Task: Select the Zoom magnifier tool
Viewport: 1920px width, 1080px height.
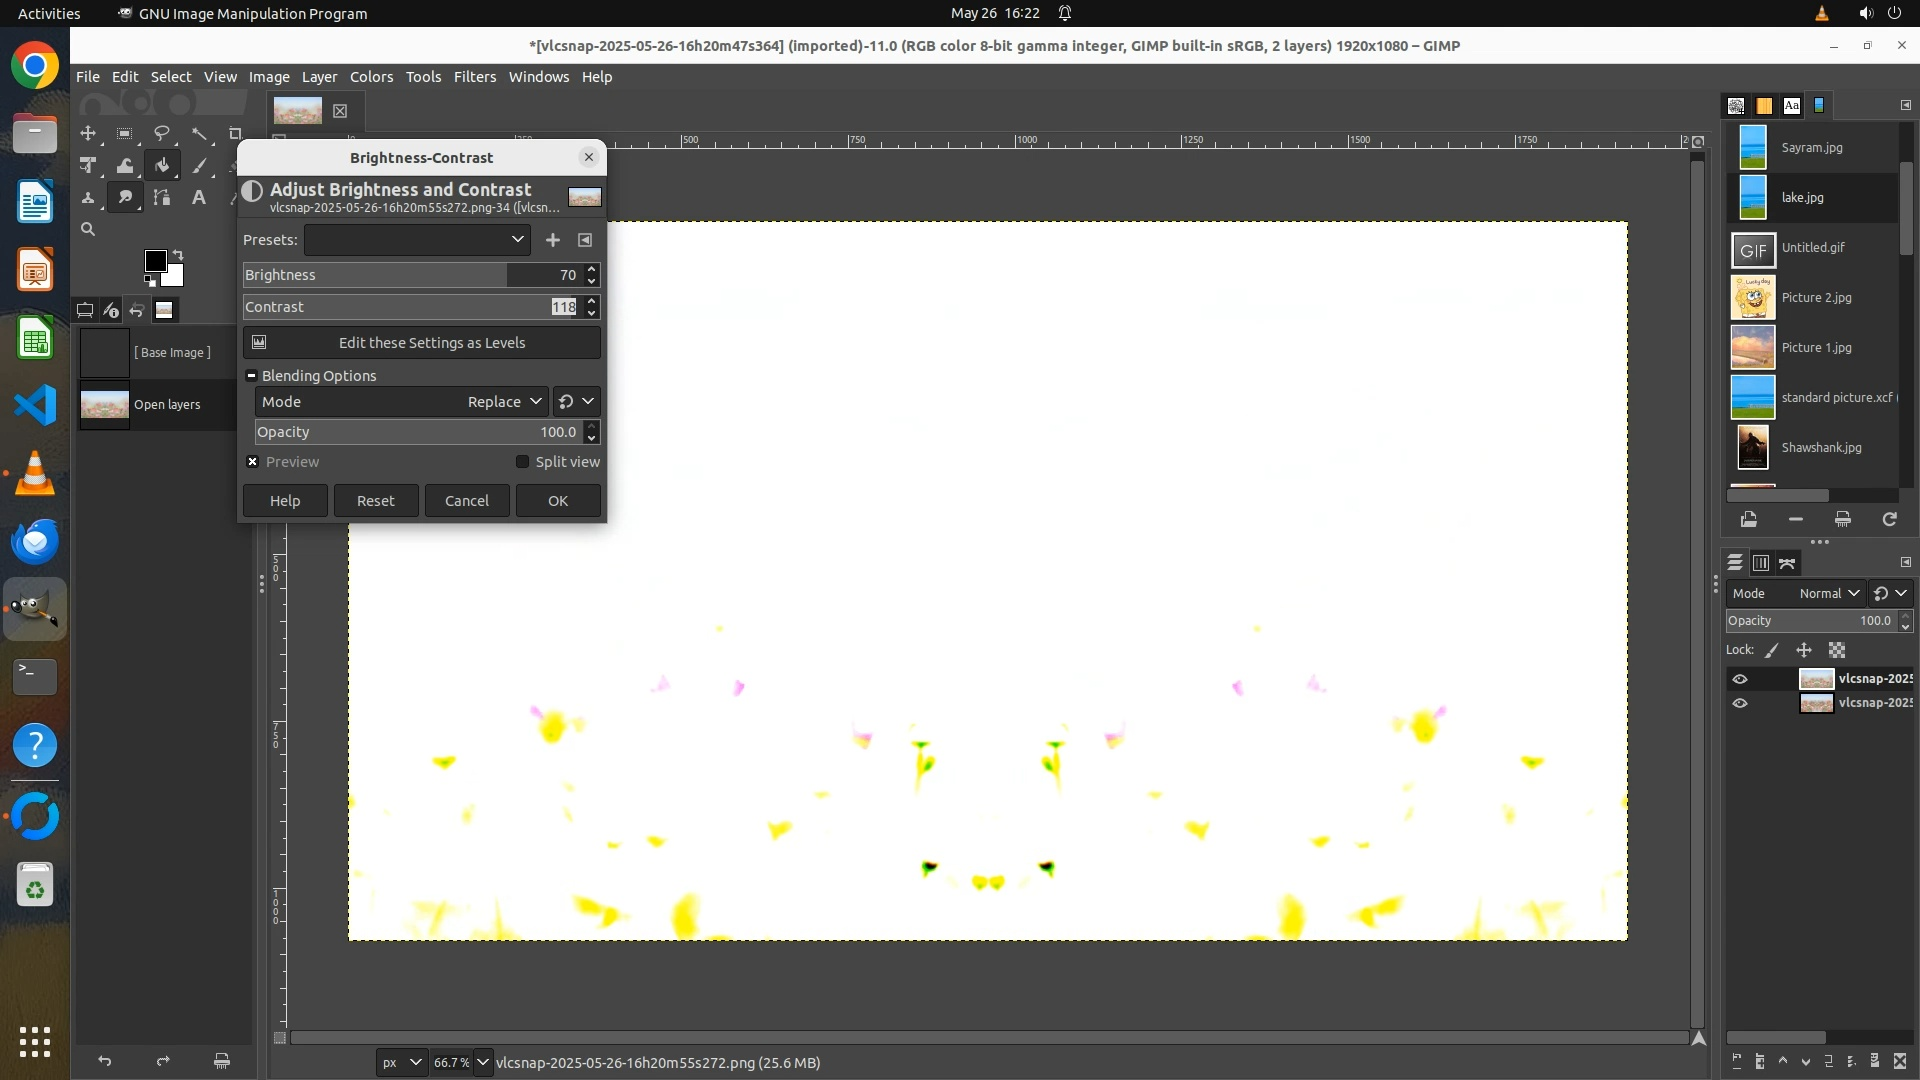Action: tap(88, 230)
